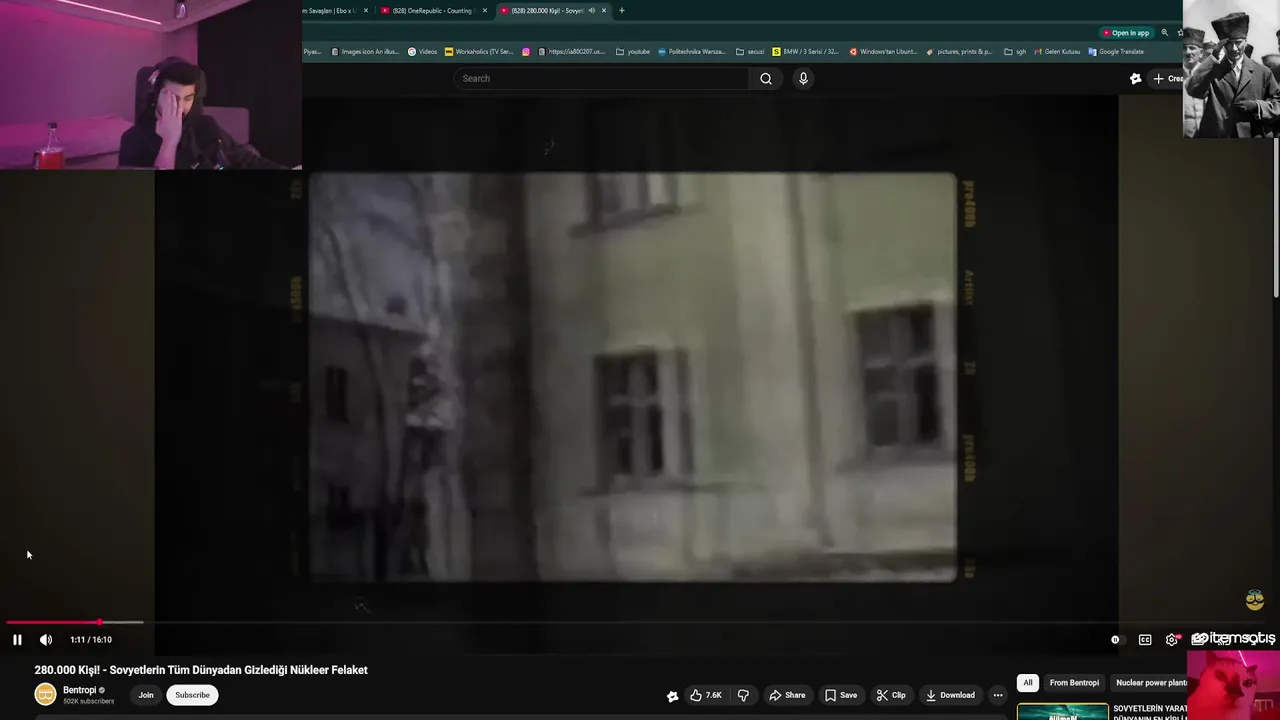This screenshot has width=1280, height=720.
Task: Toggle closed captions CC button
Action: click(1145, 640)
